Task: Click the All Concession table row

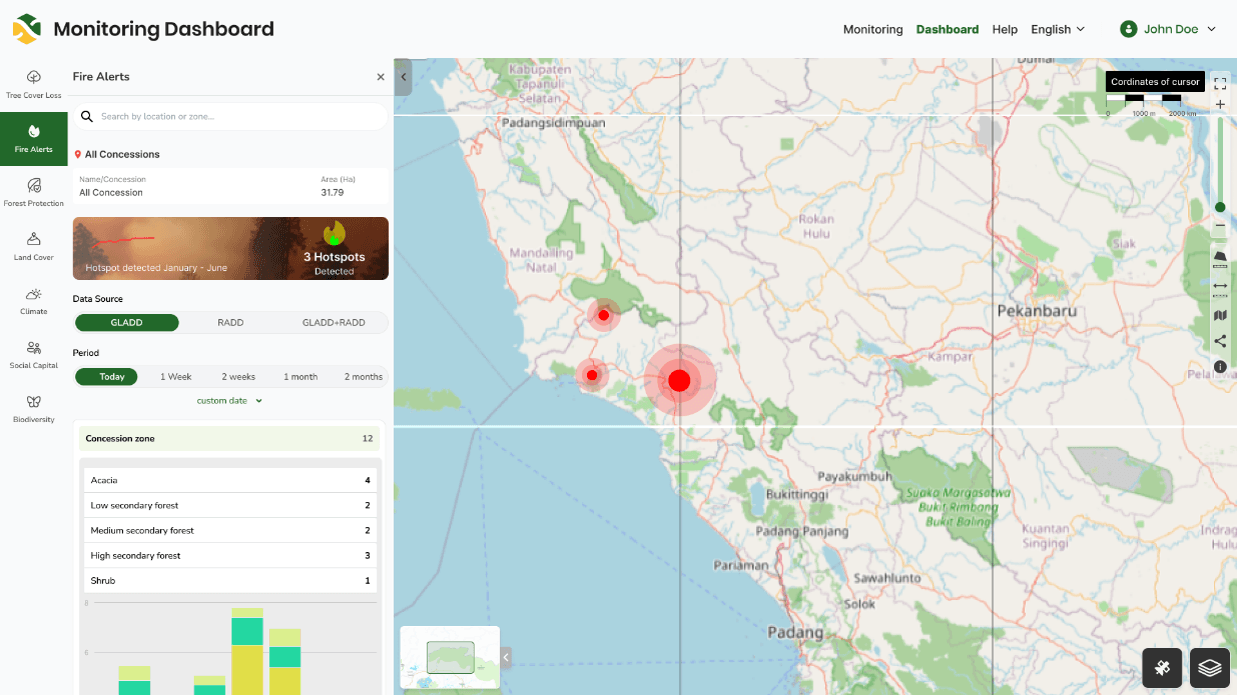Action: (231, 186)
